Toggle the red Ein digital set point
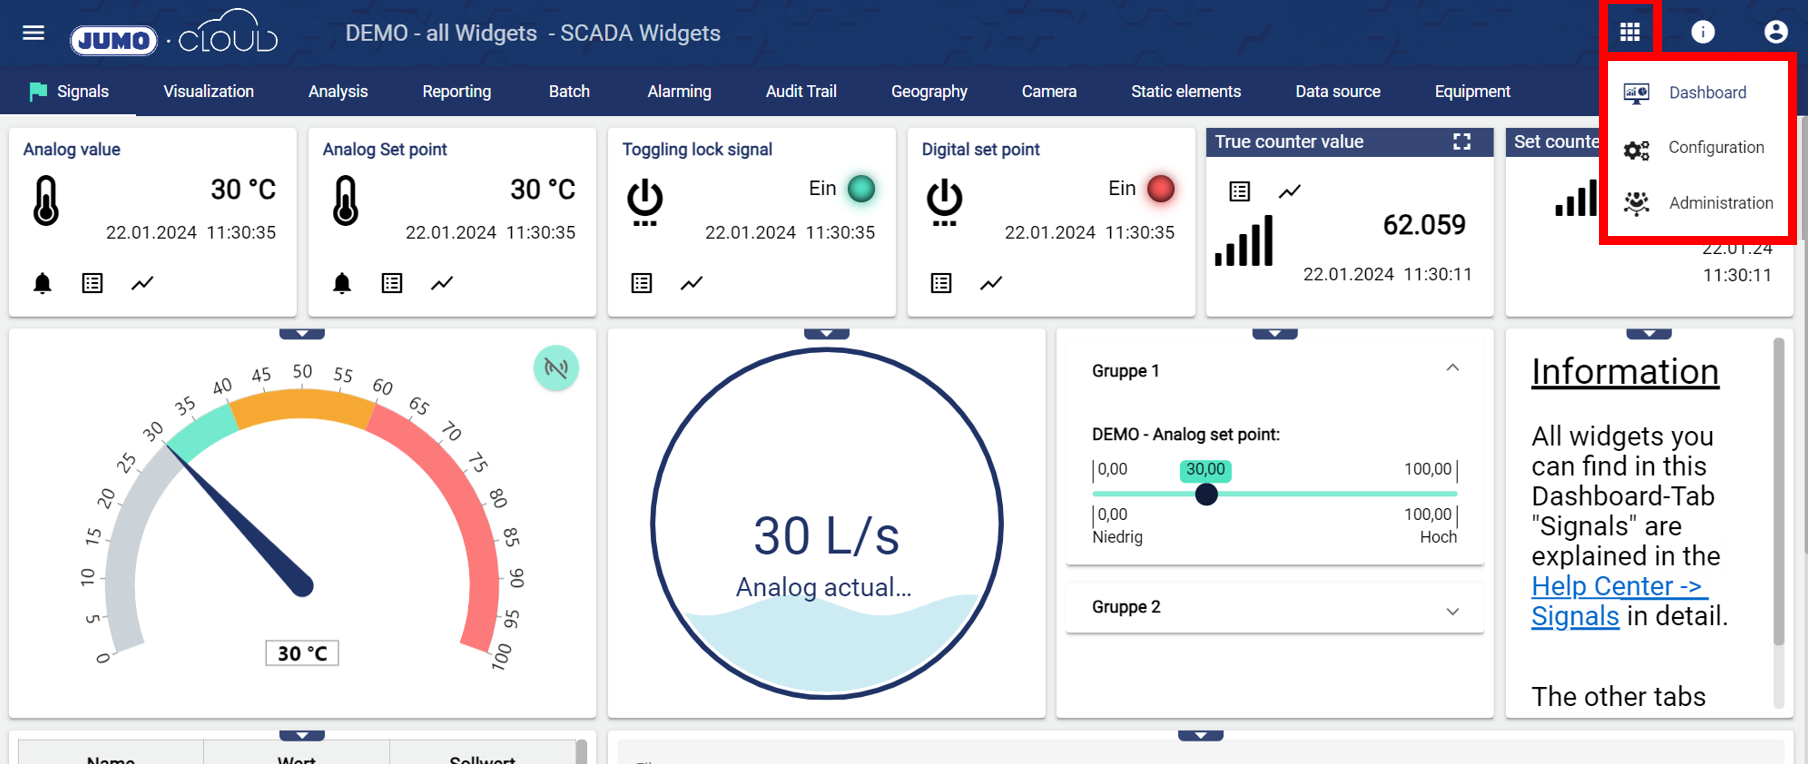The image size is (1808, 764). coord(1160,189)
